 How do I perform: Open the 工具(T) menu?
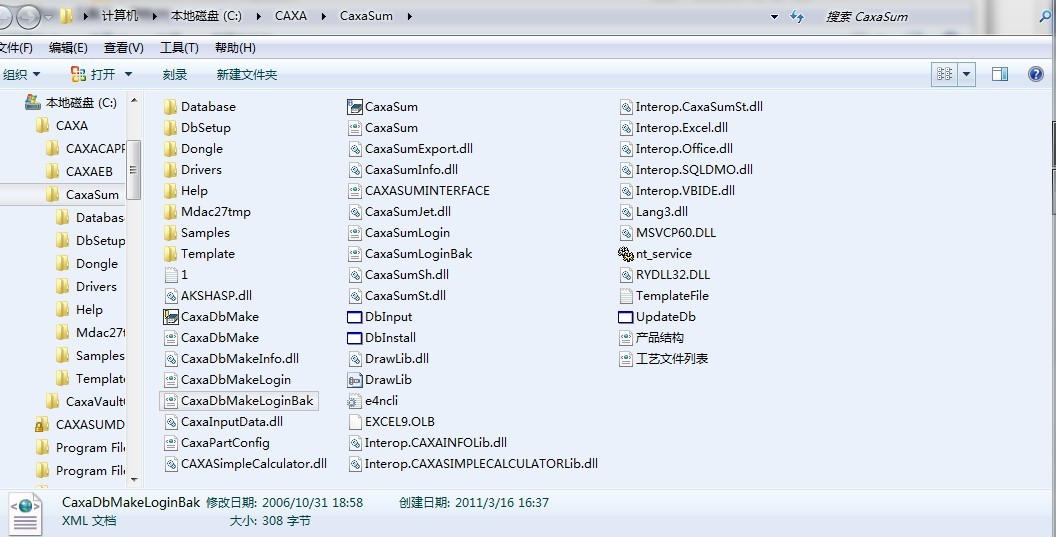click(x=179, y=47)
